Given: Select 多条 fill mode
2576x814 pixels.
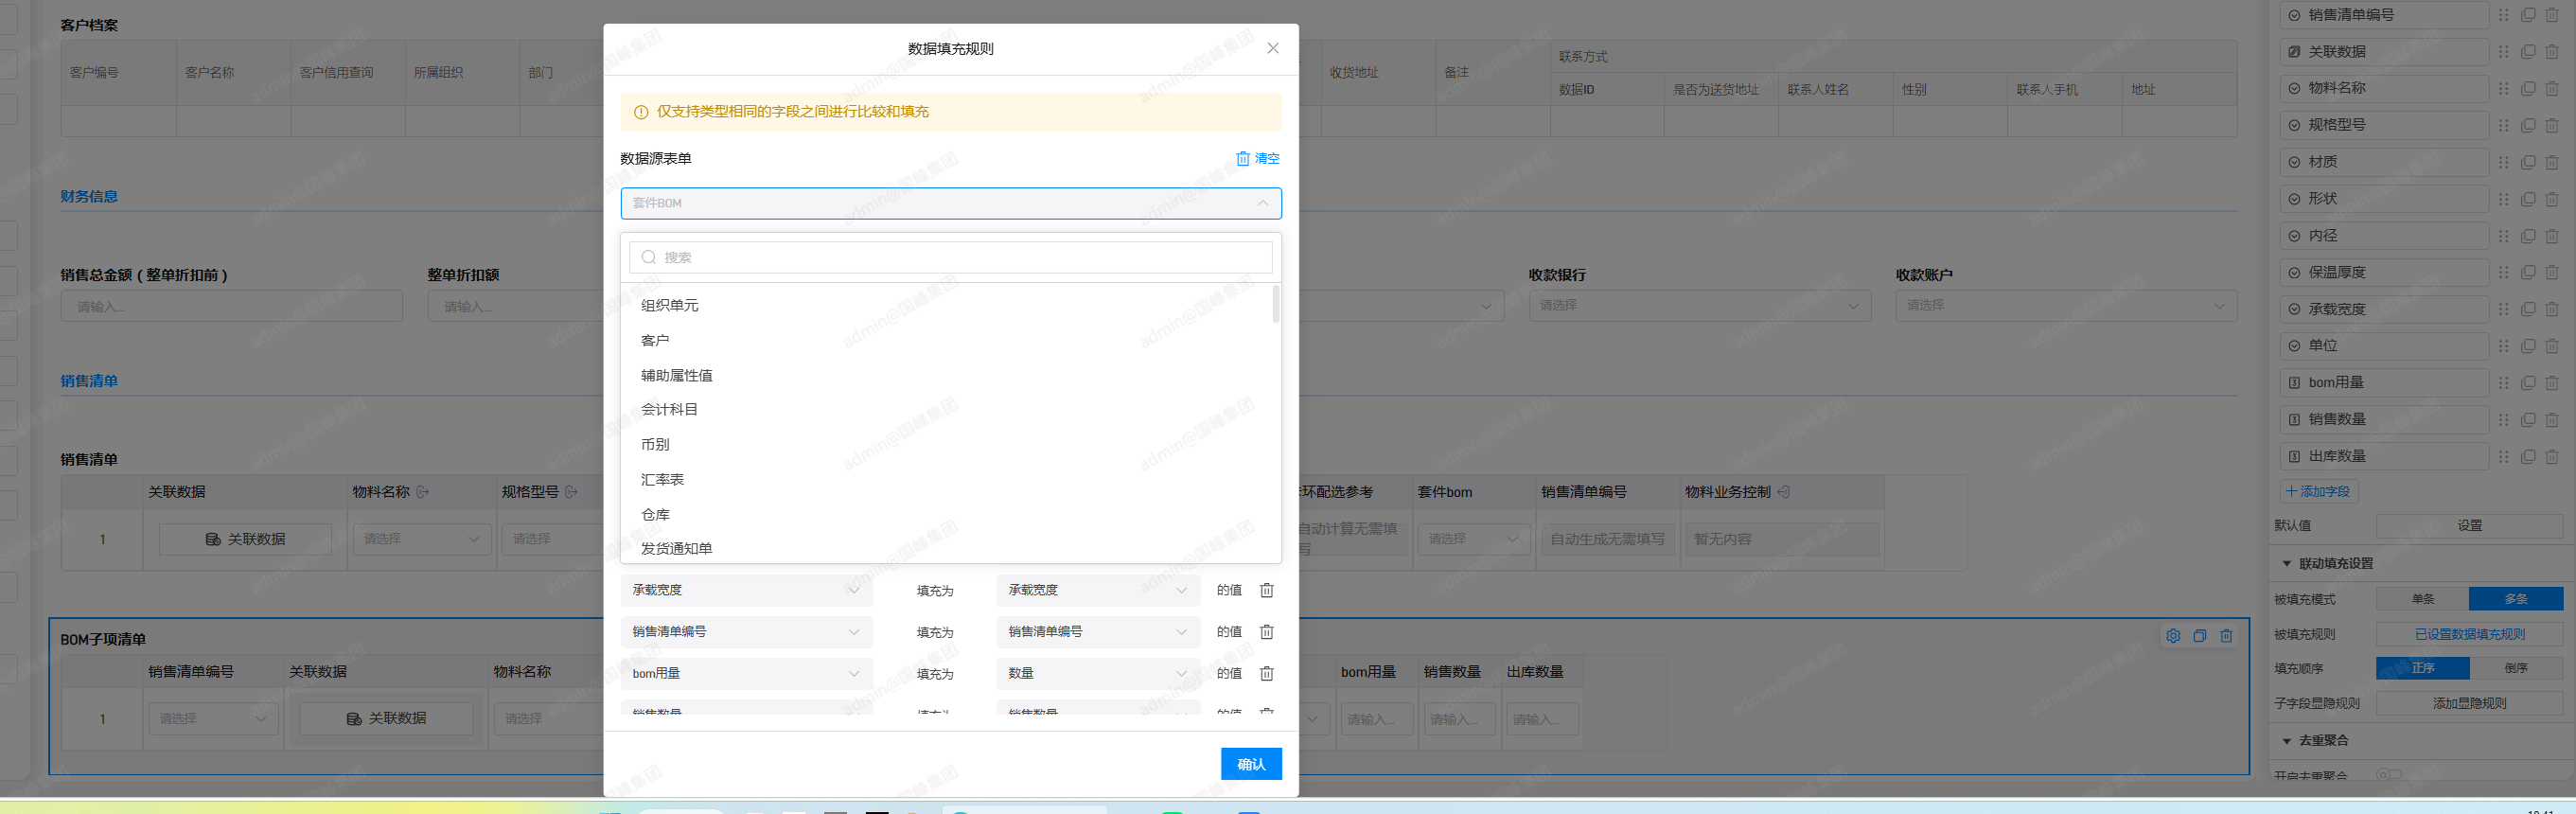Looking at the screenshot, I should click(2516, 599).
